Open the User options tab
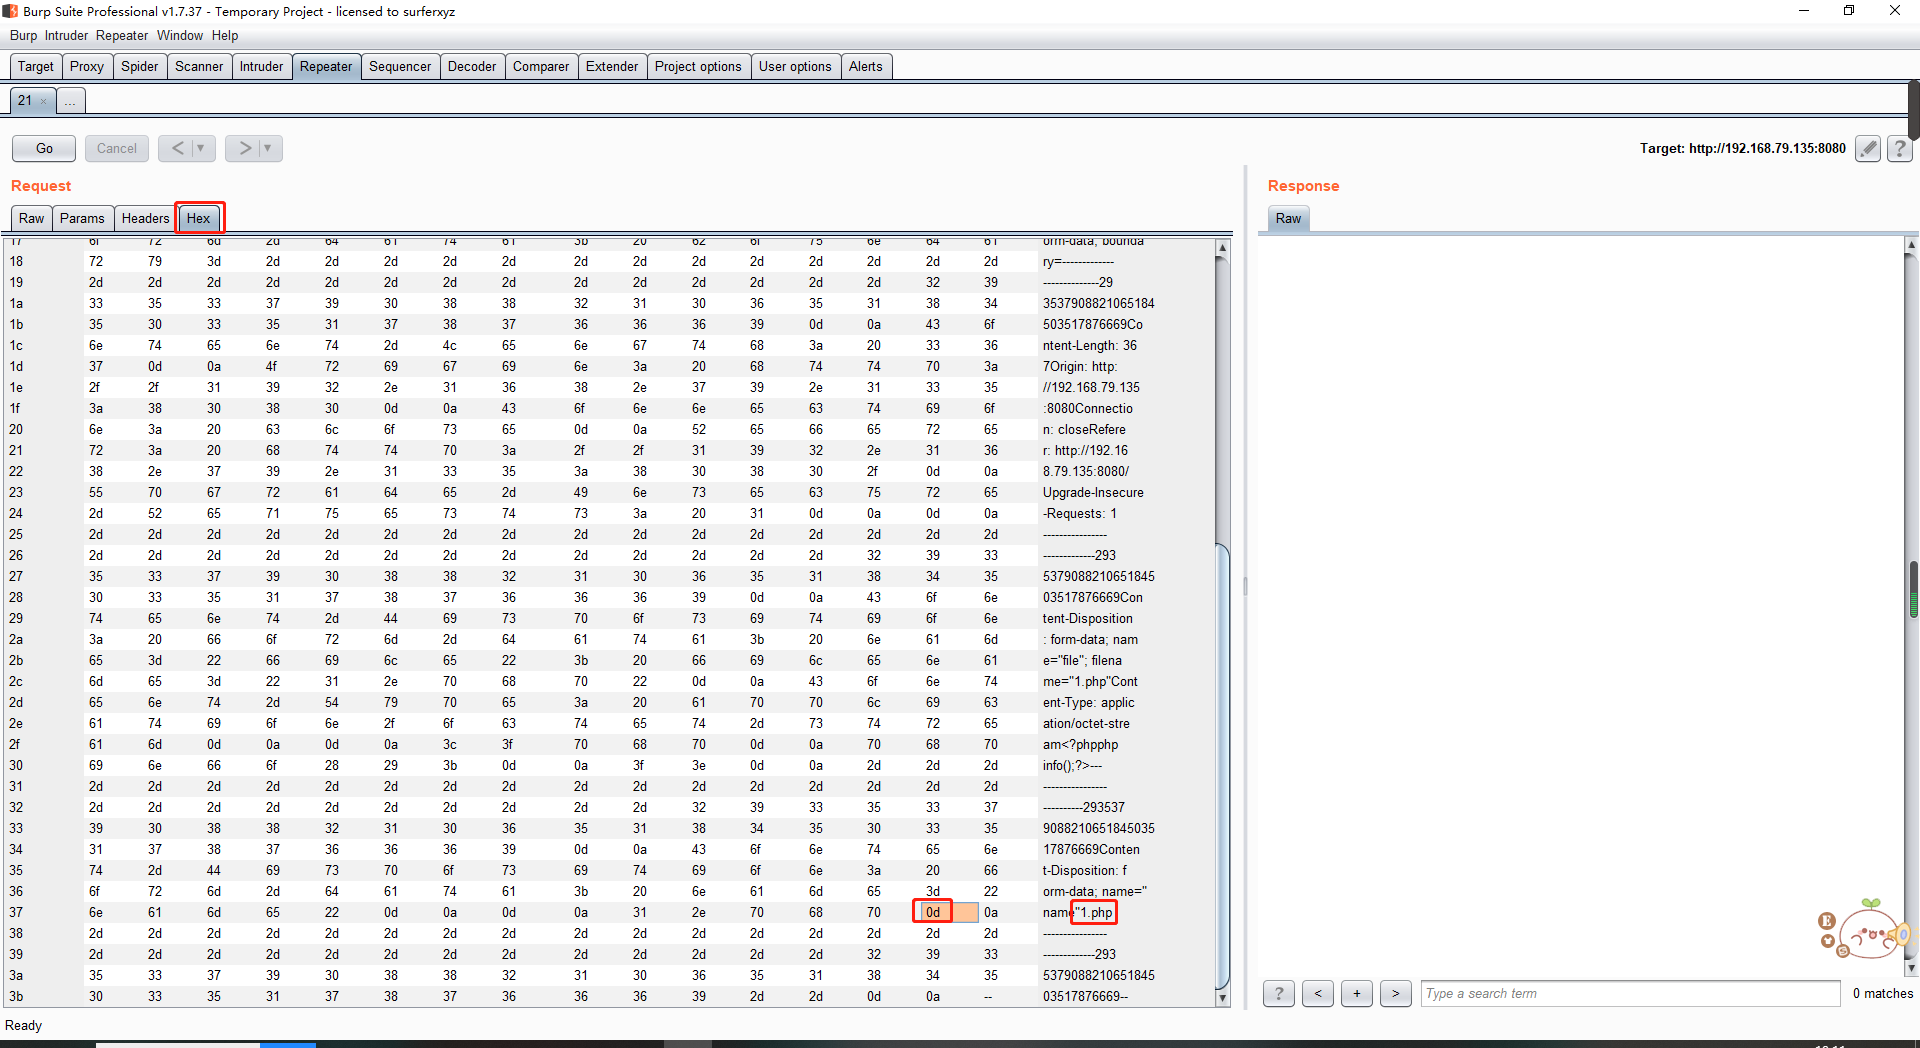Viewport: 1920px width, 1048px height. pyautogui.click(x=795, y=66)
